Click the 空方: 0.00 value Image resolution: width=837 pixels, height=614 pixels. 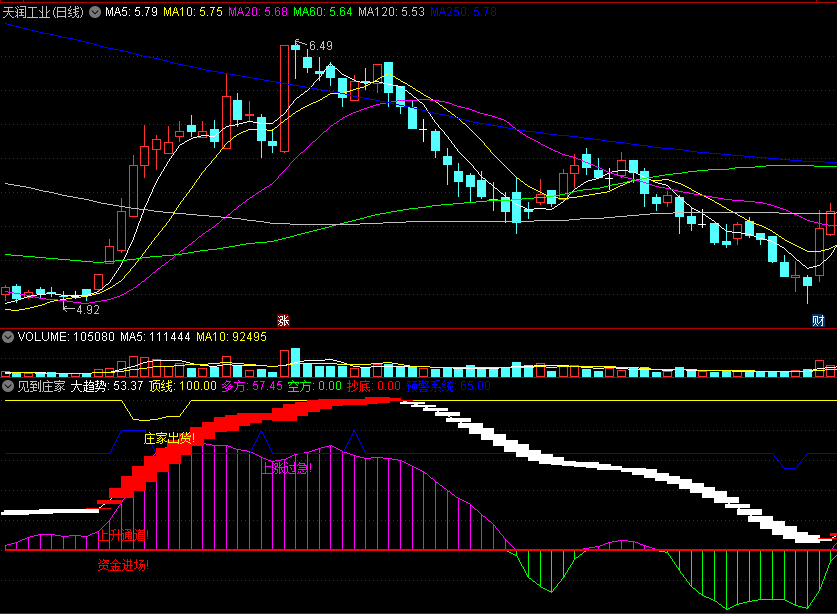click(314, 386)
